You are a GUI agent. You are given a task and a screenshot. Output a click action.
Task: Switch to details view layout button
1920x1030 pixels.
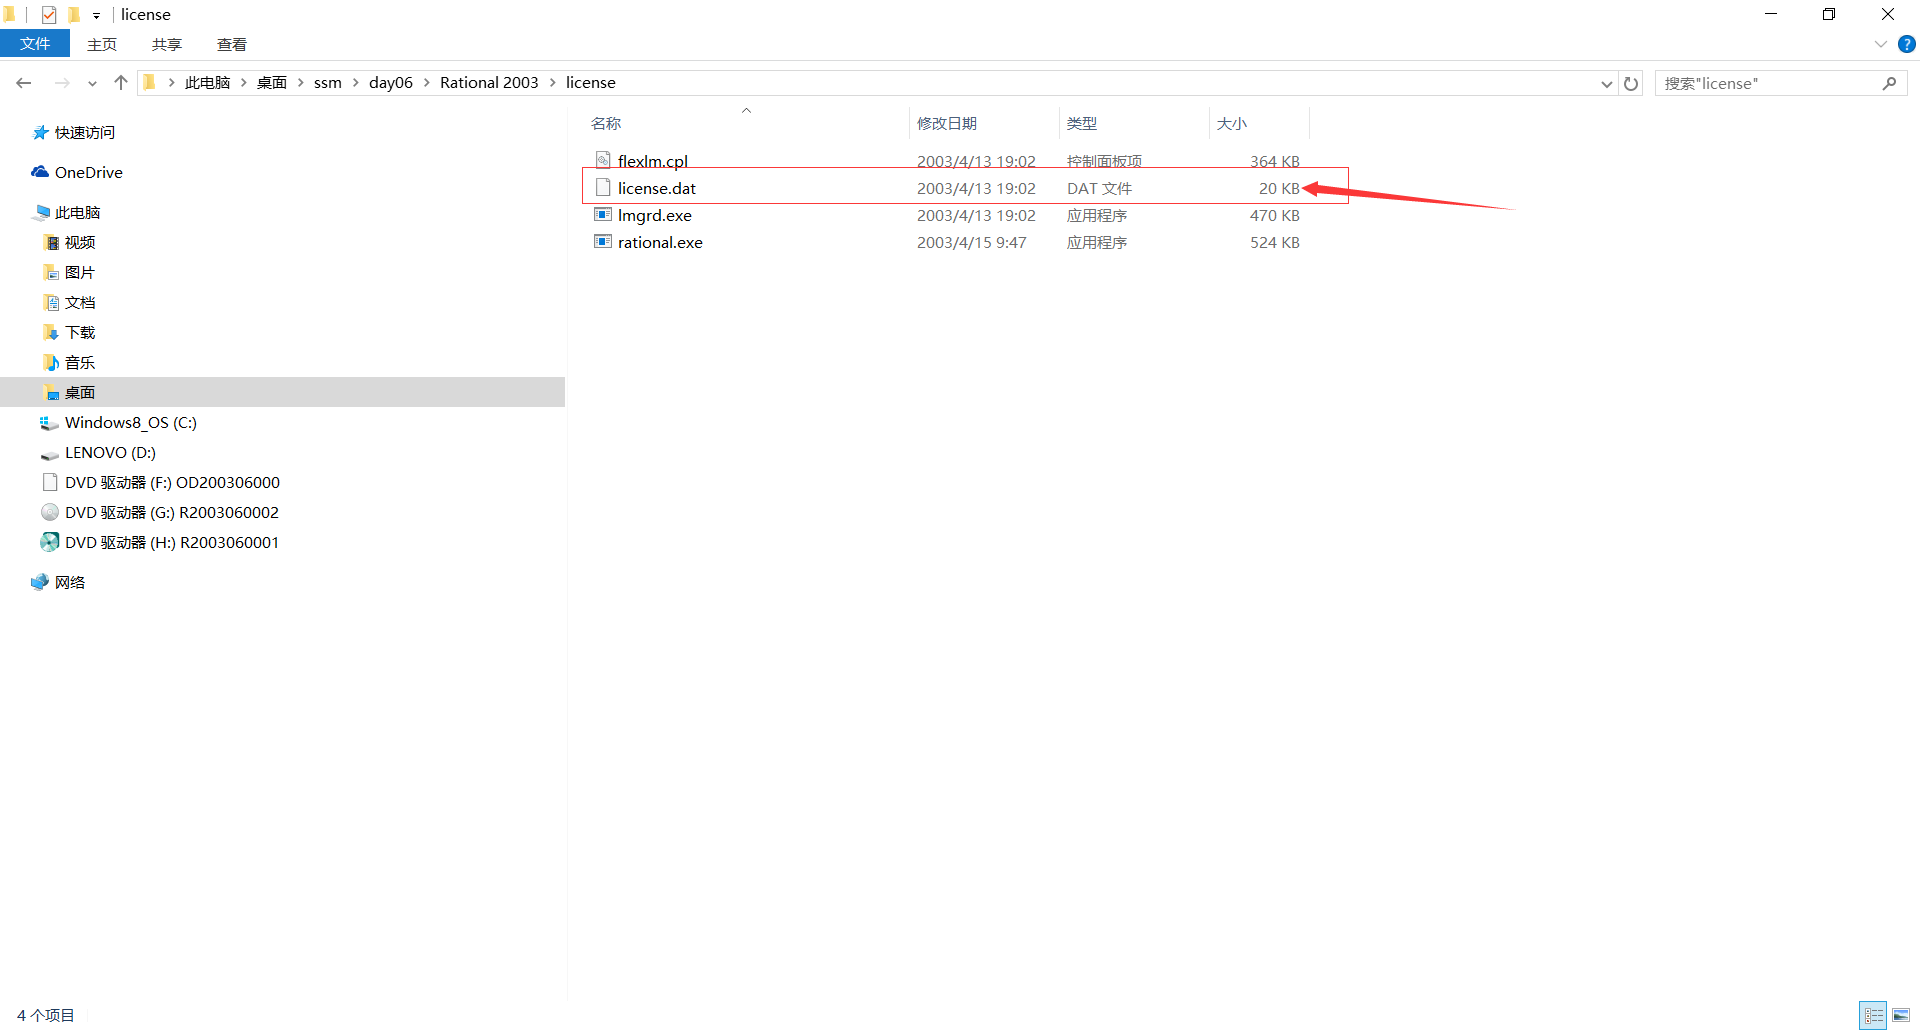tap(1874, 1015)
